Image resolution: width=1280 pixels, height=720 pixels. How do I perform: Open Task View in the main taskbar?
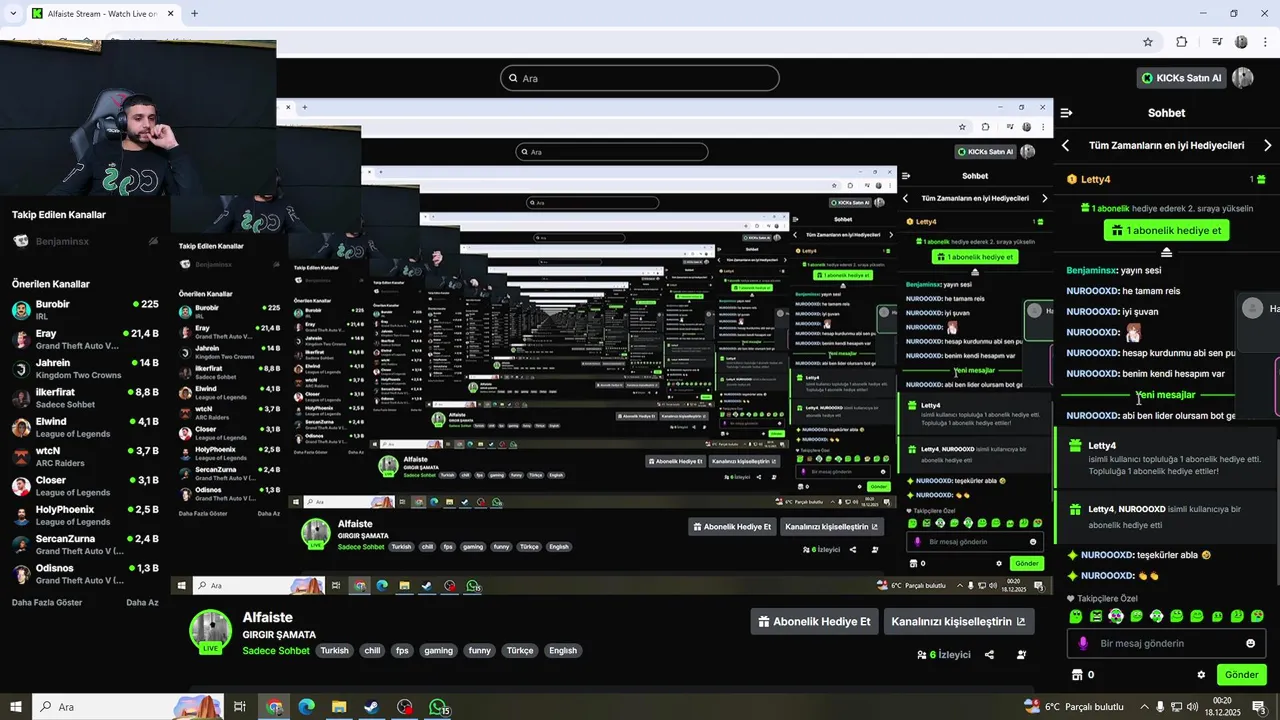(240, 707)
